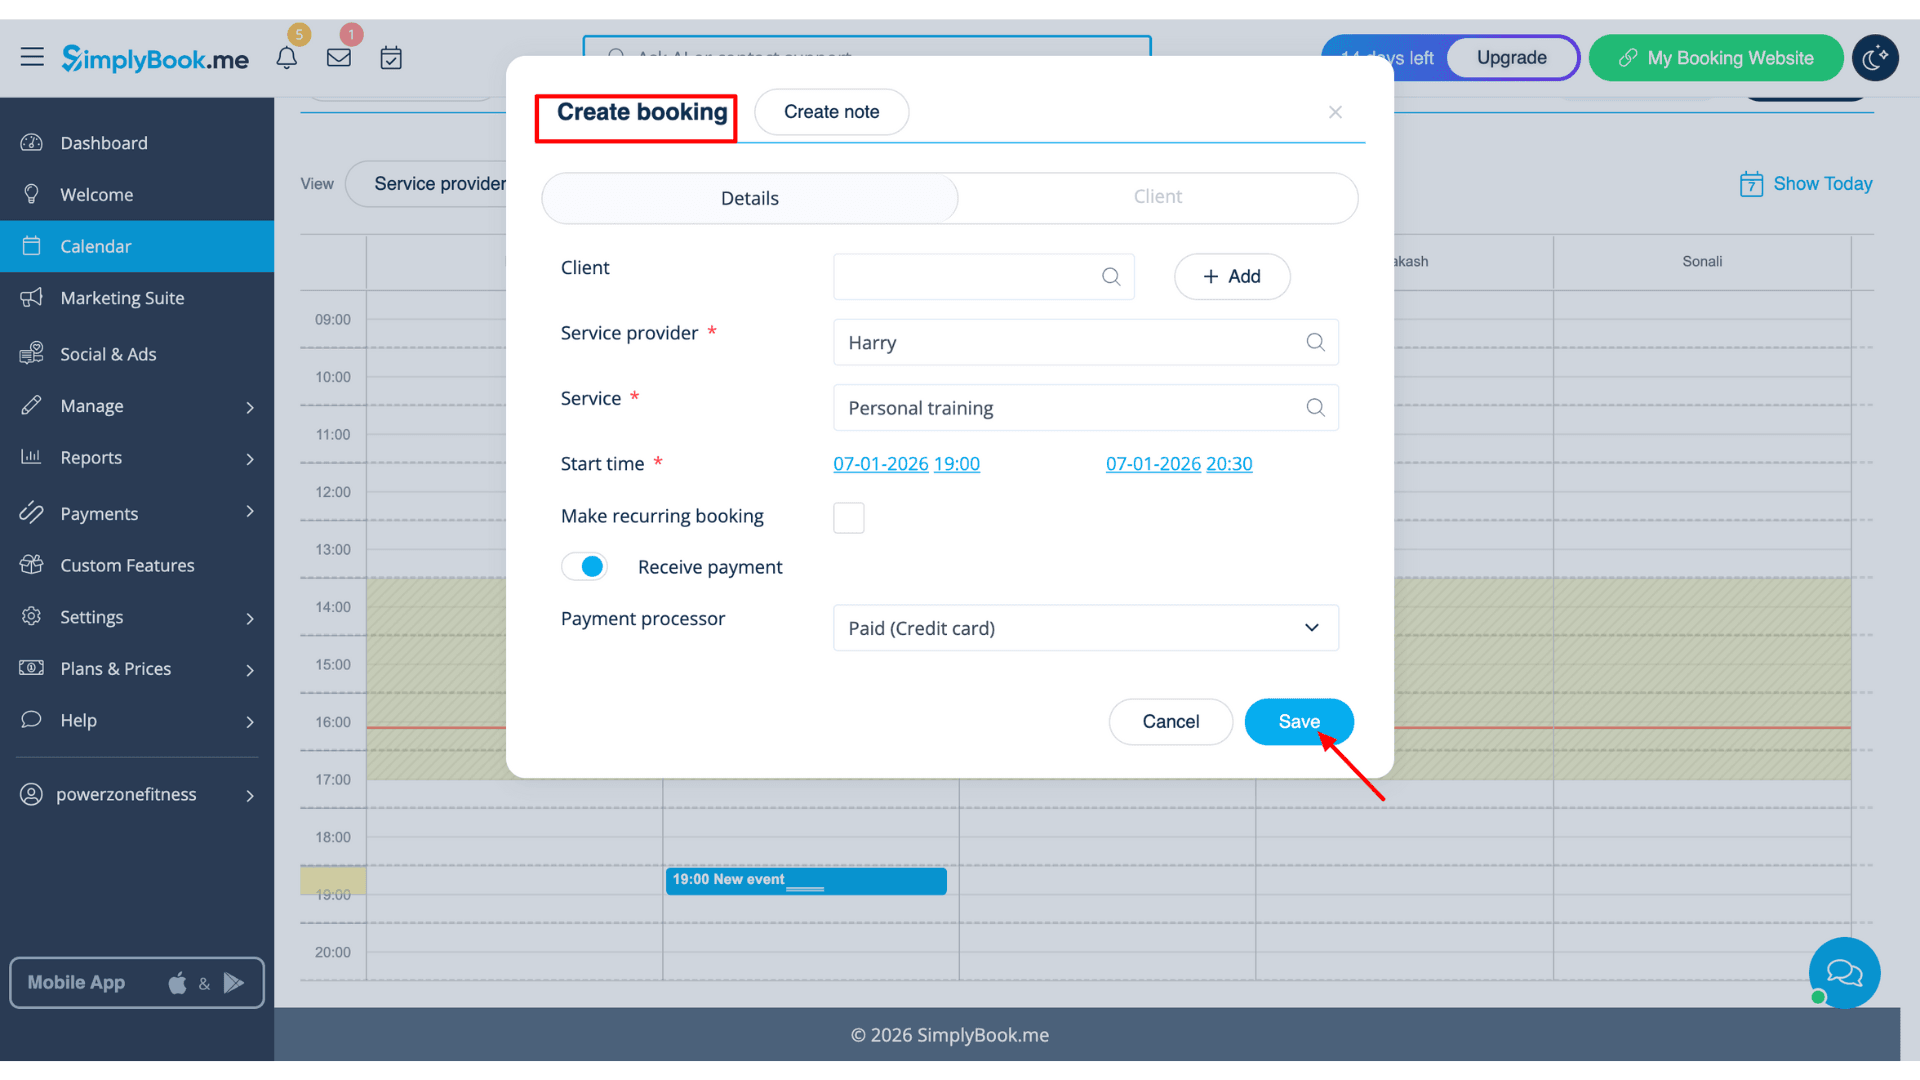Toggle the Receive payment switch off
The image size is (1920, 1080).
click(585, 567)
